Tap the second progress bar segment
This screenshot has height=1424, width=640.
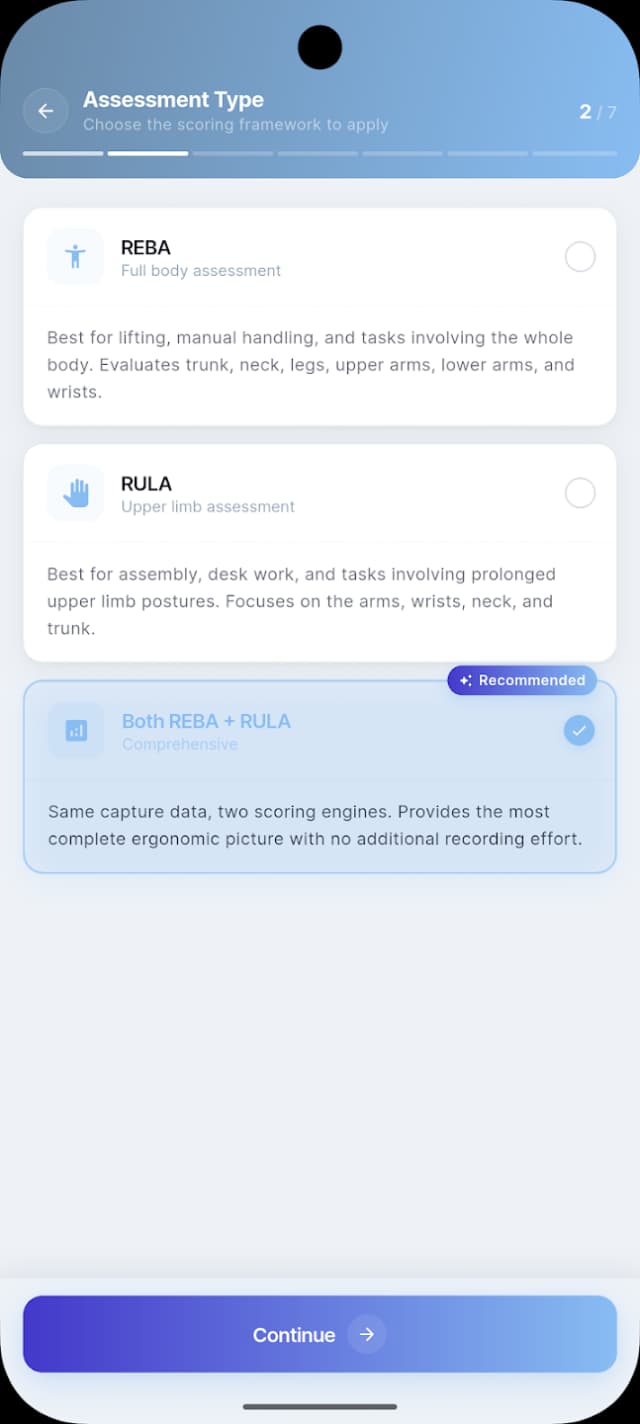coord(147,154)
